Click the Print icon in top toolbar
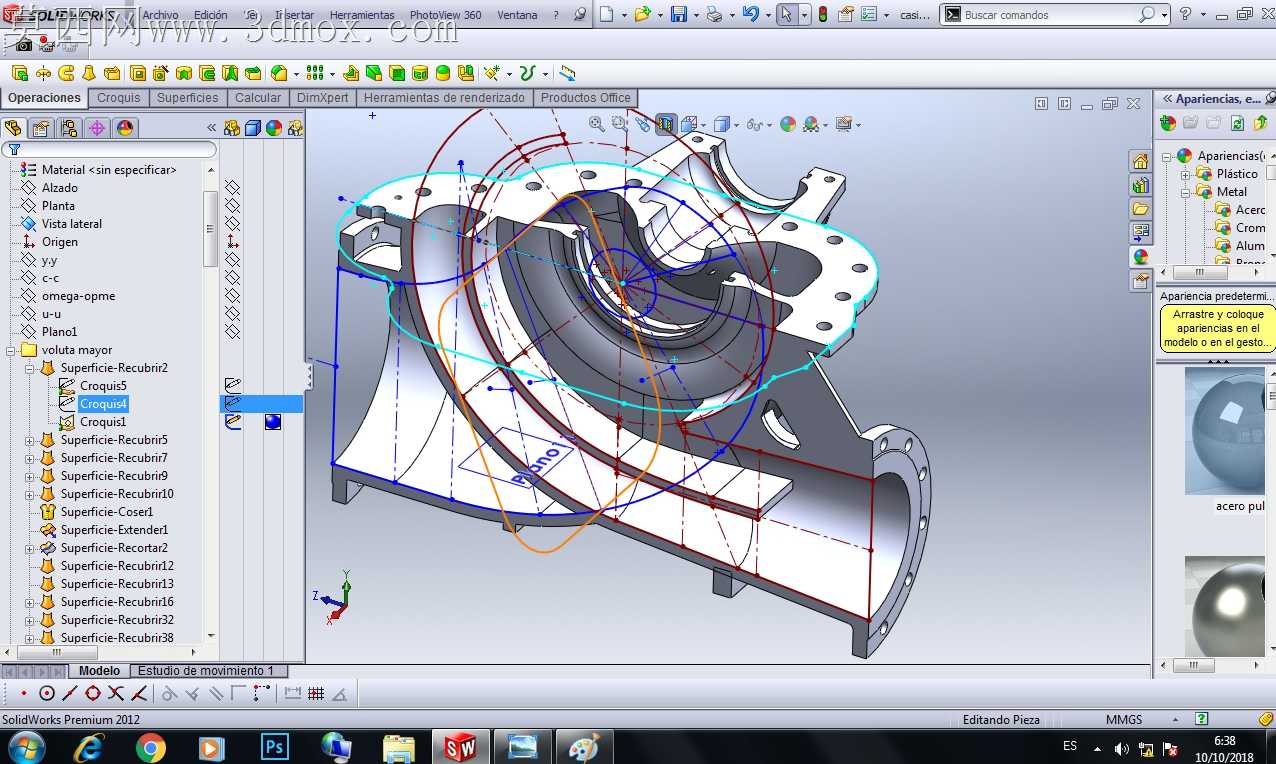 714,14
